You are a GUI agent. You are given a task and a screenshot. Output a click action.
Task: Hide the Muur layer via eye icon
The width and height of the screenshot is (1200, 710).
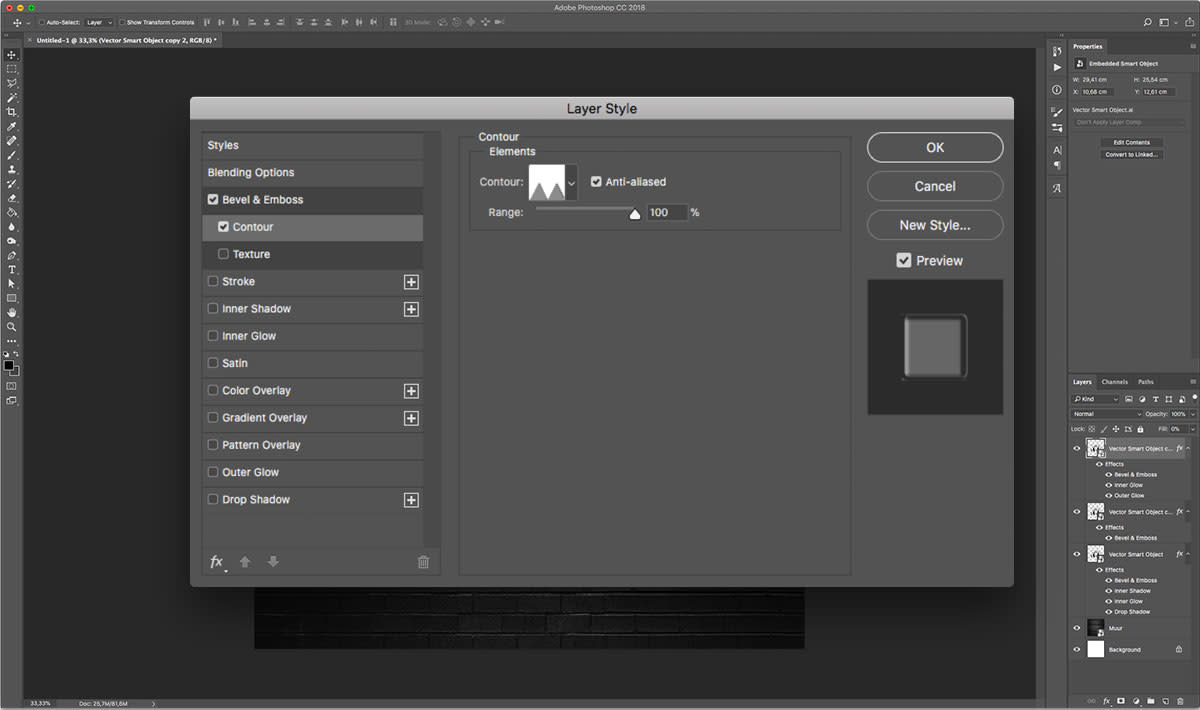click(1077, 628)
